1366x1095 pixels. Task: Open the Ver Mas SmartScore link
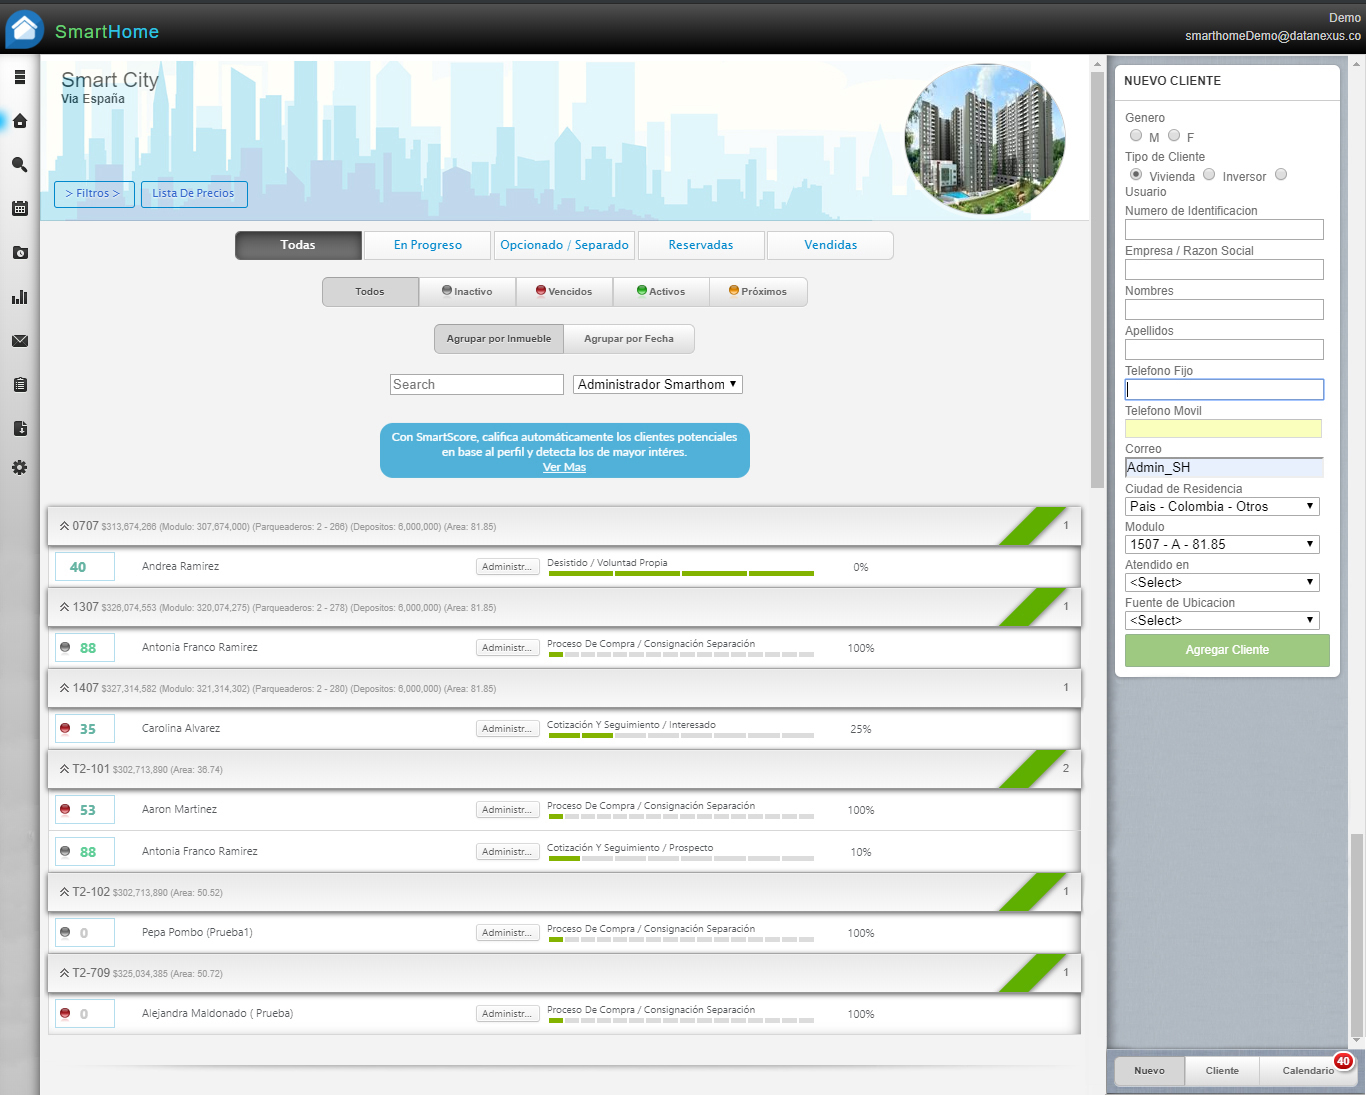click(564, 466)
